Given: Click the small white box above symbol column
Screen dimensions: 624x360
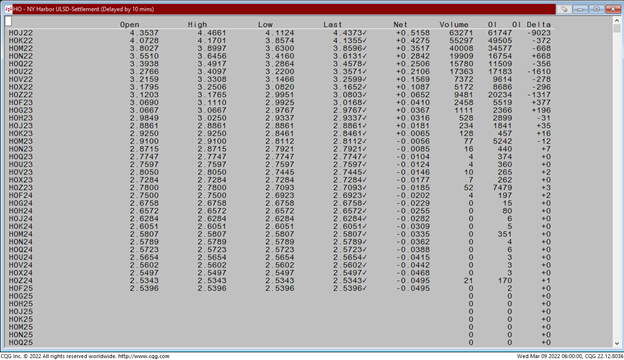Looking at the screenshot, I should (8, 21).
